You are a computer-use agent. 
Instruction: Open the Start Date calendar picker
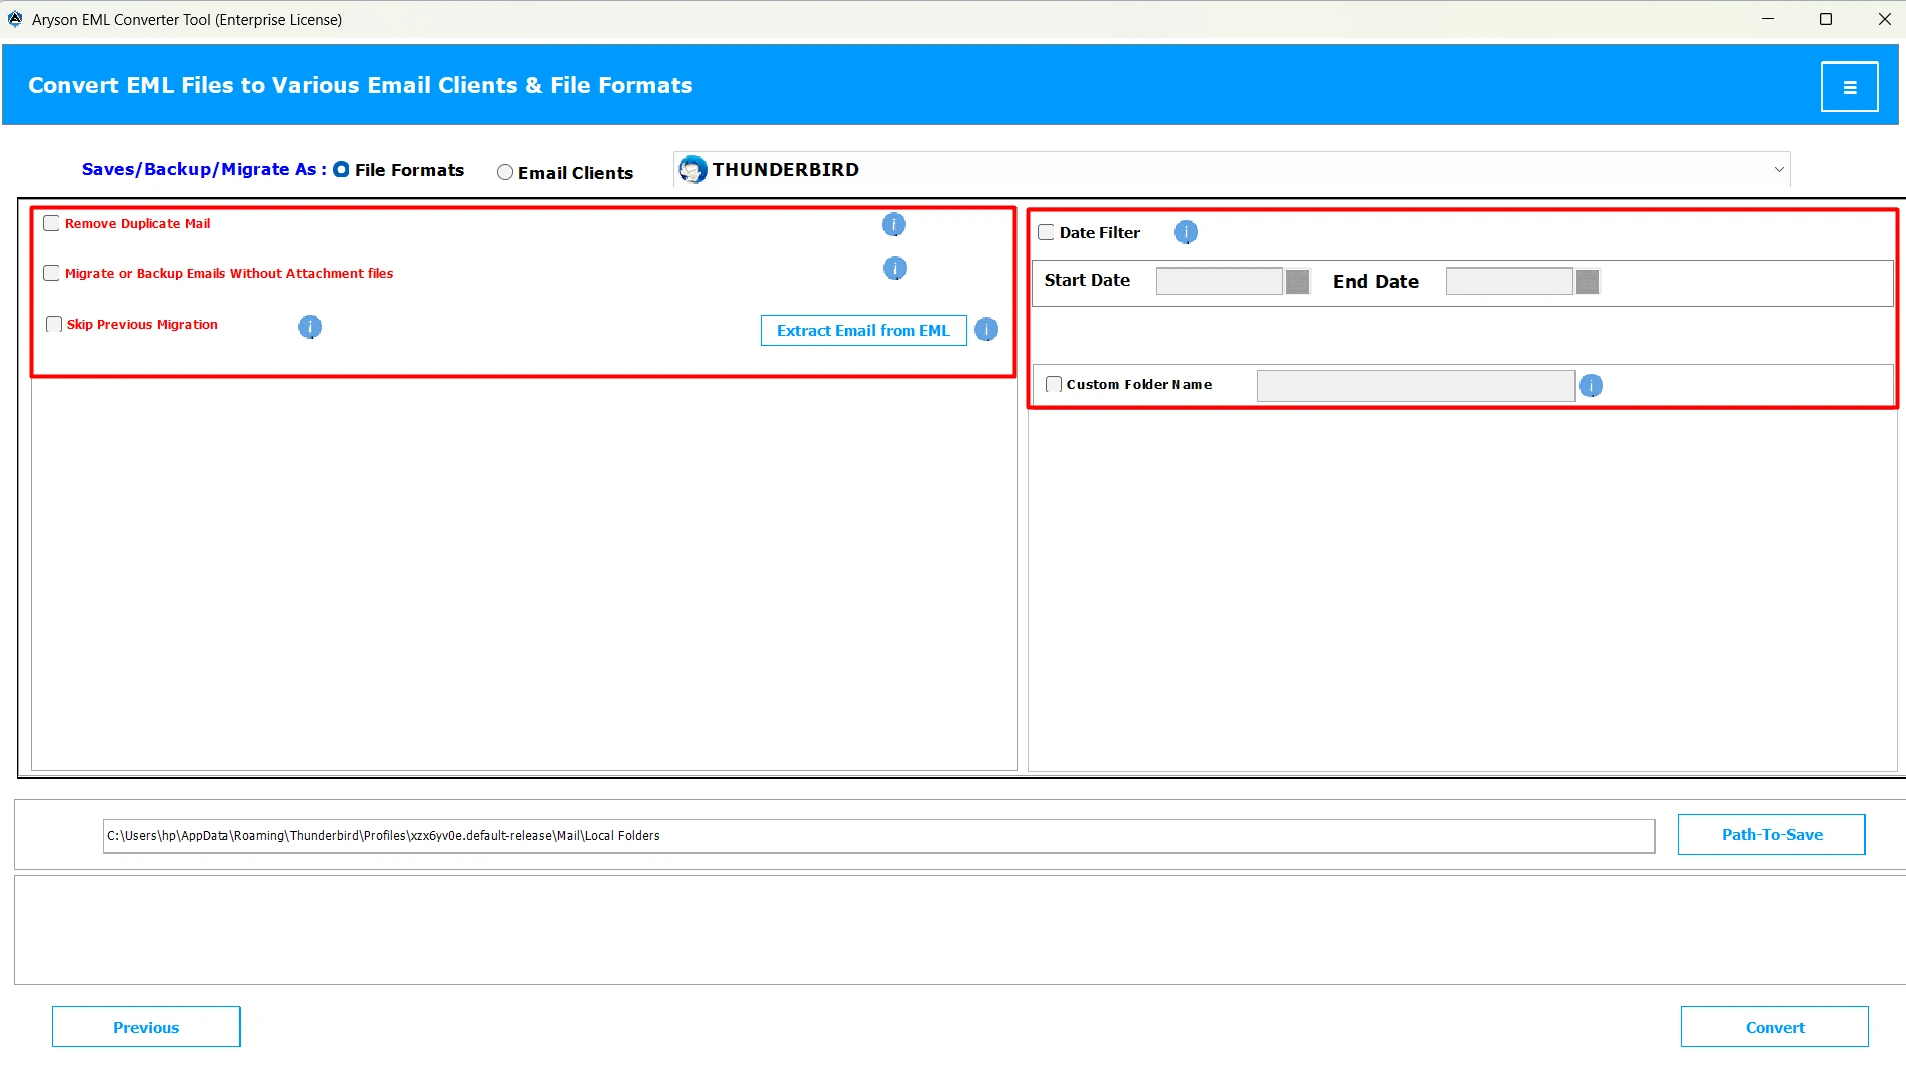point(1297,282)
